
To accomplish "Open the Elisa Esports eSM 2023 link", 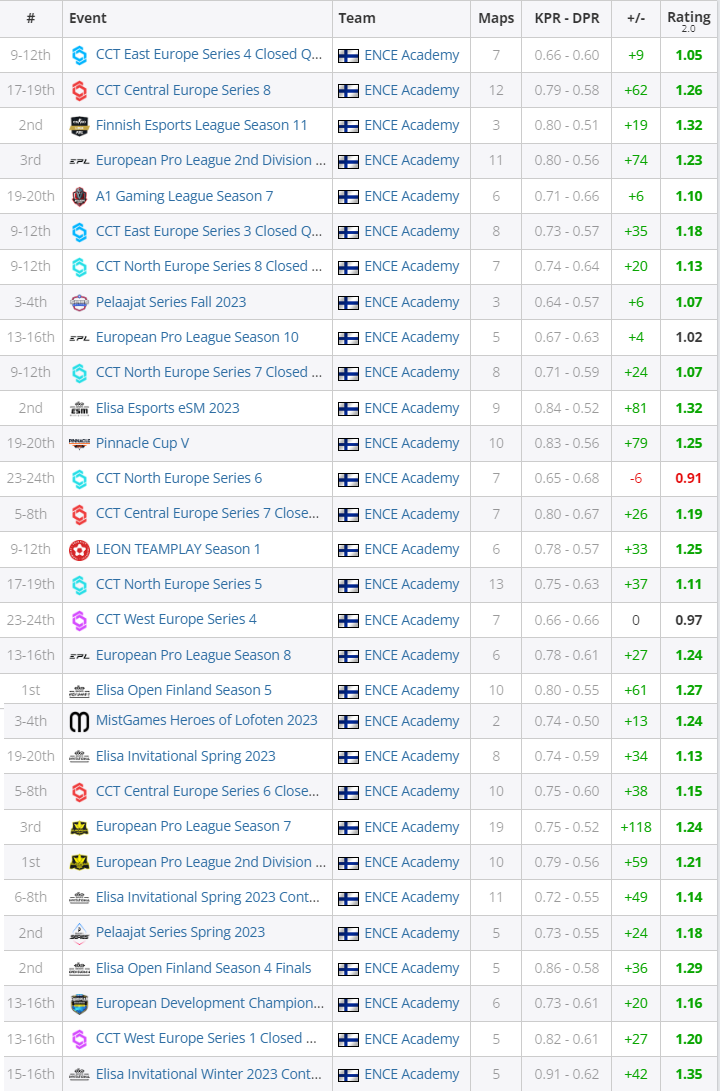I will point(168,408).
